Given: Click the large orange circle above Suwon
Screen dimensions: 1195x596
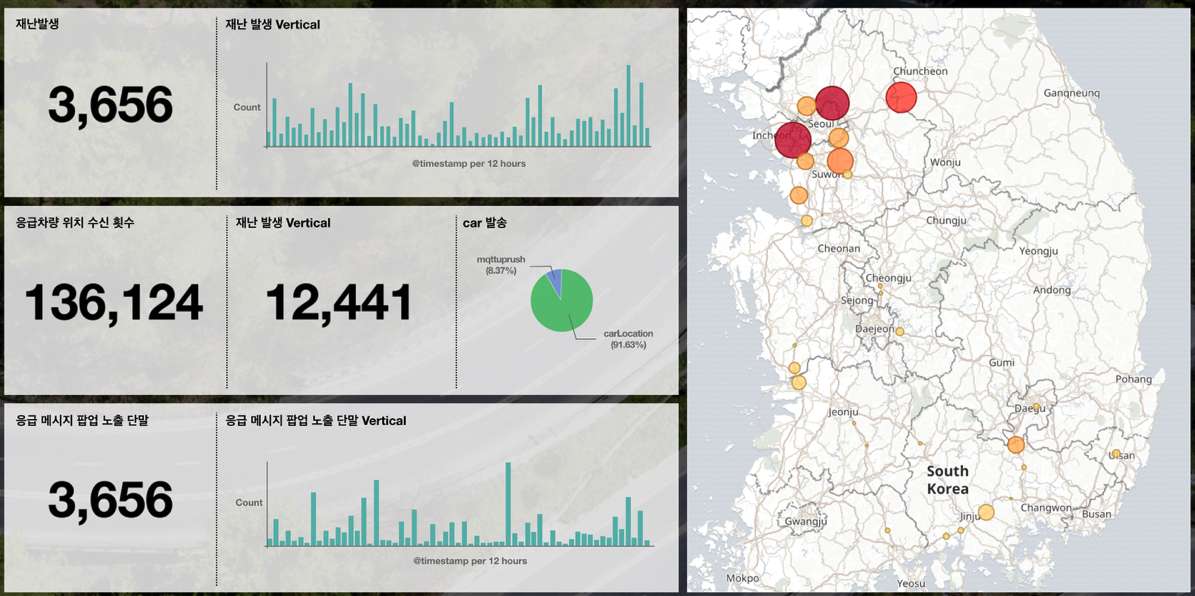Looking at the screenshot, I should pyautogui.click(x=840, y=161).
